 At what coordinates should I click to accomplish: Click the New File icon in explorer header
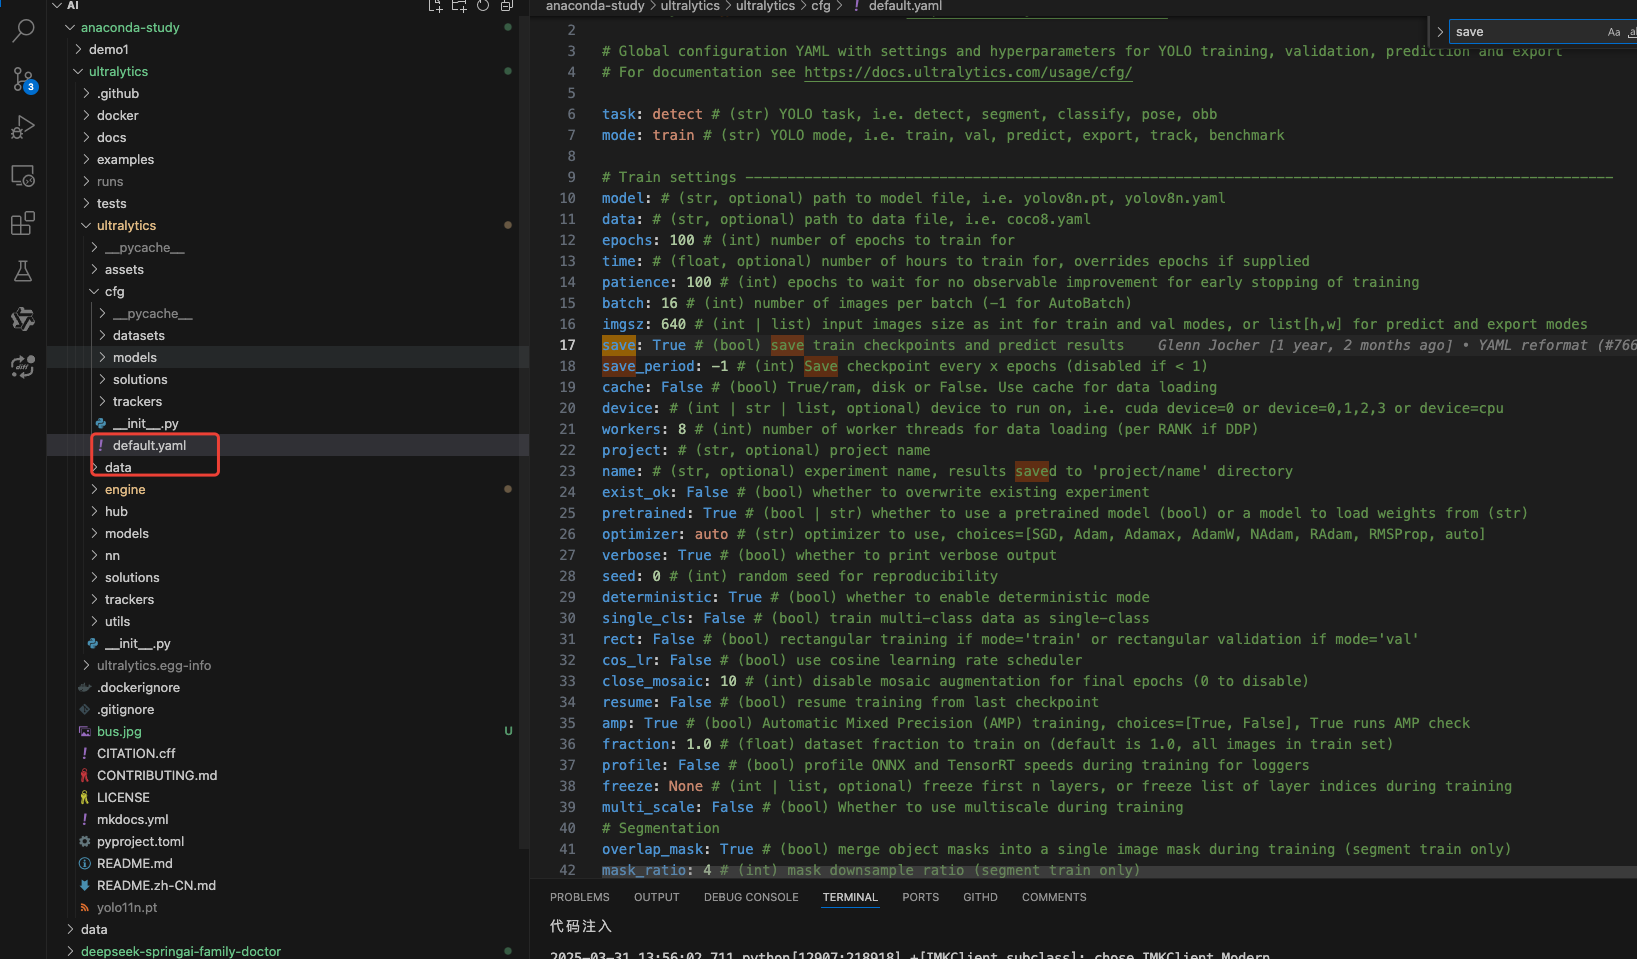click(x=435, y=6)
